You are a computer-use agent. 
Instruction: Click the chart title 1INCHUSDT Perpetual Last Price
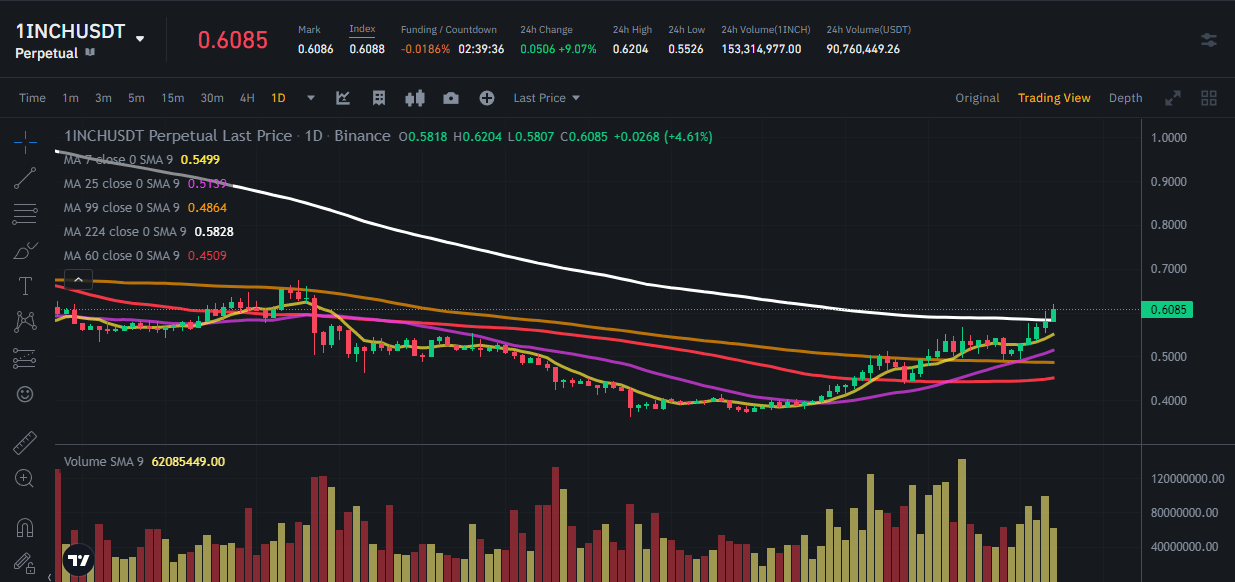coord(178,136)
